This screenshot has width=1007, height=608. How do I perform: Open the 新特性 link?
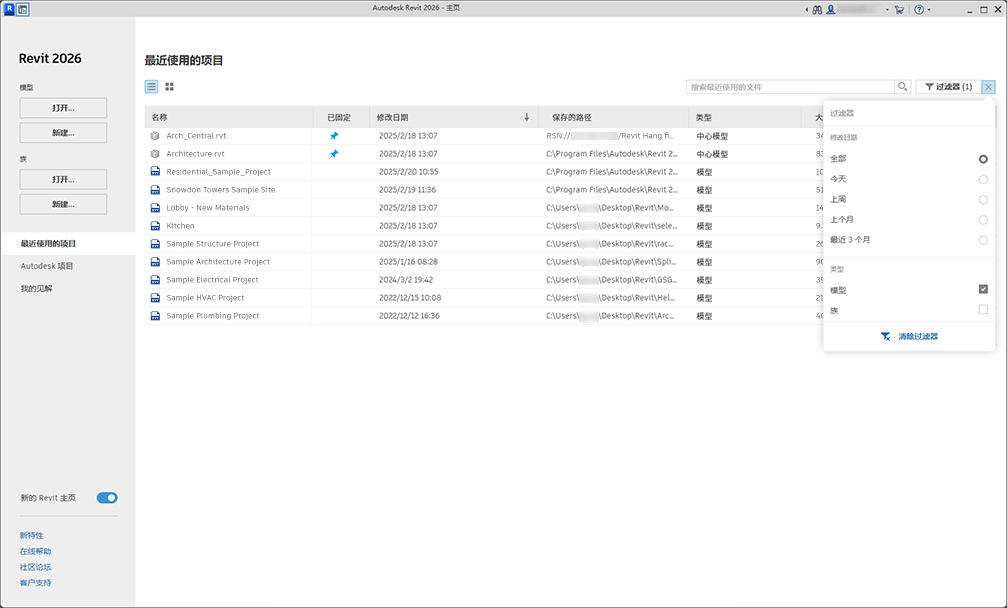coord(31,535)
